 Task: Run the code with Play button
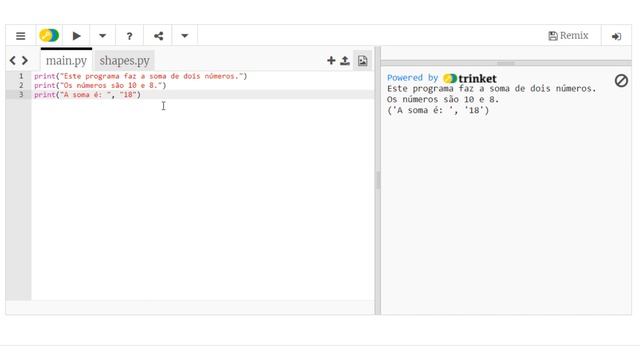coord(76,36)
